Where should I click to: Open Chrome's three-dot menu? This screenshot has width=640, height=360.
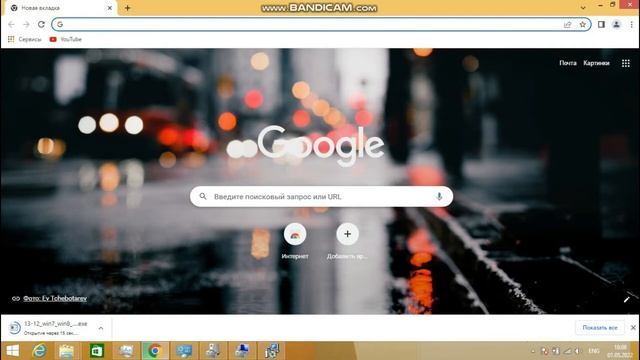(631, 24)
